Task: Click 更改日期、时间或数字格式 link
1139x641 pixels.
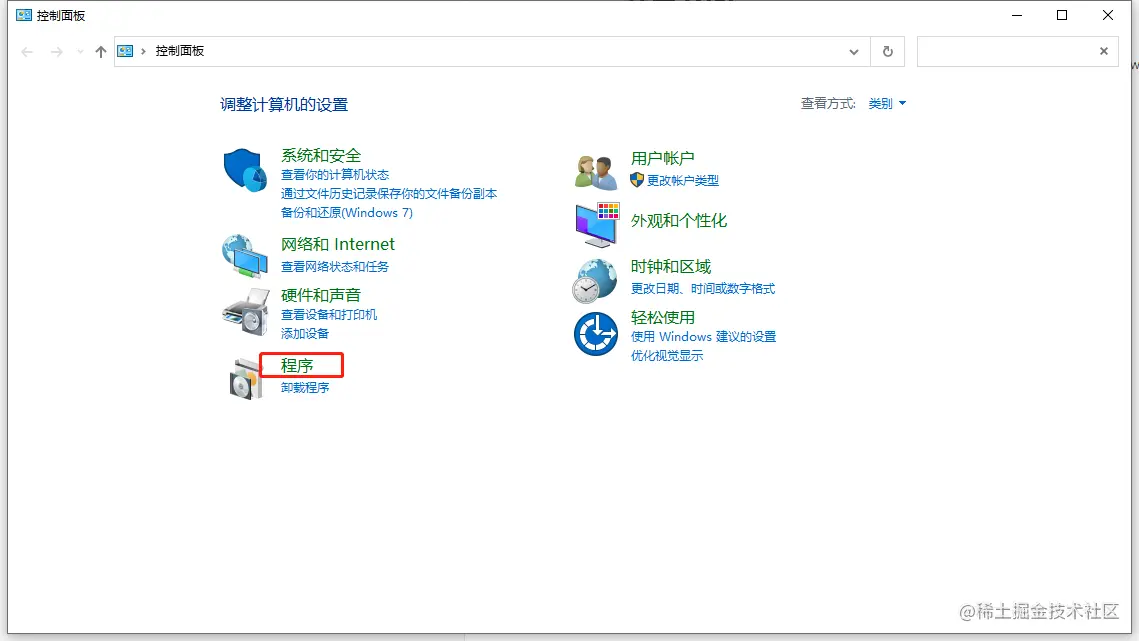Action: tap(702, 289)
